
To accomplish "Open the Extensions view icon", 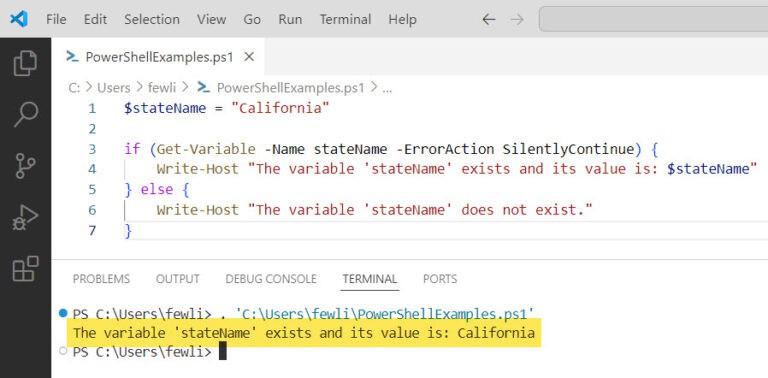I will tap(25, 268).
